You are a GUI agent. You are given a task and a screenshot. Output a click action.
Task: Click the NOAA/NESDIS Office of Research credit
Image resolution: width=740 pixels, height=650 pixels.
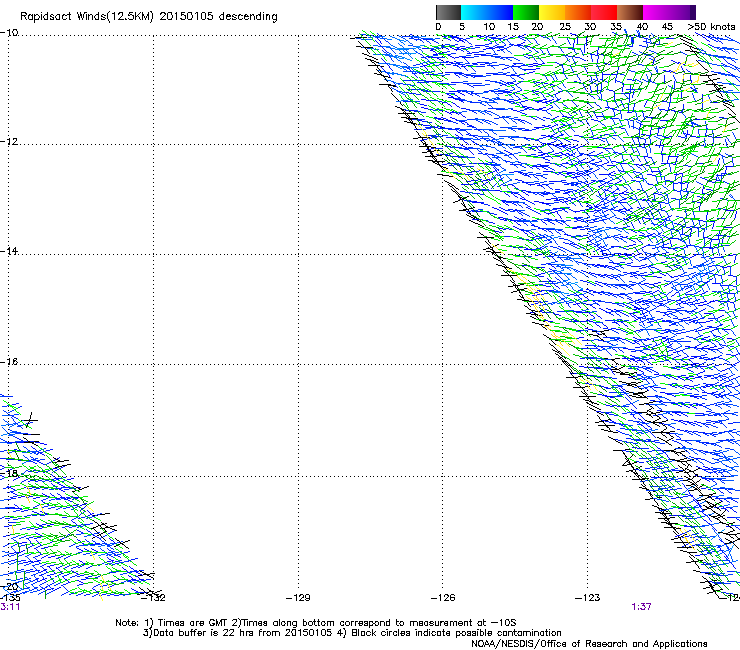(589, 644)
